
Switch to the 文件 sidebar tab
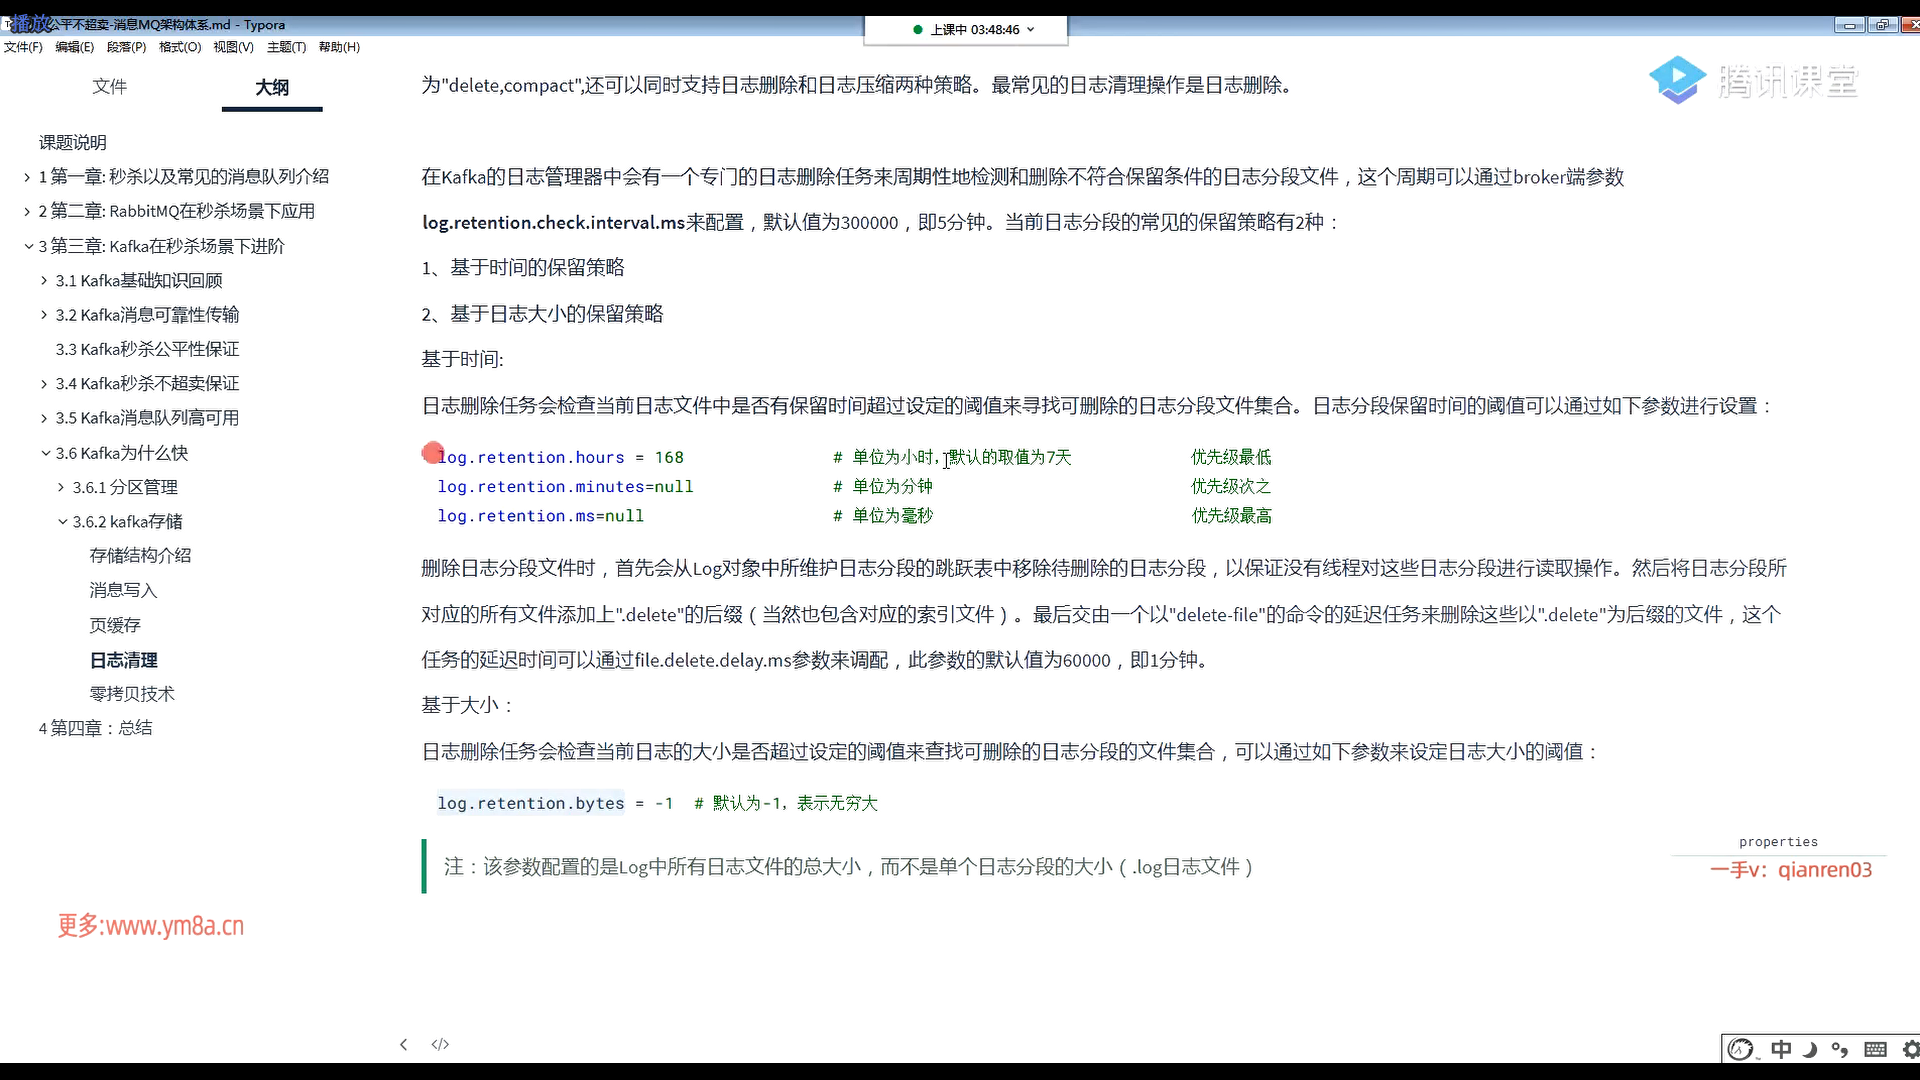click(110, 87)
